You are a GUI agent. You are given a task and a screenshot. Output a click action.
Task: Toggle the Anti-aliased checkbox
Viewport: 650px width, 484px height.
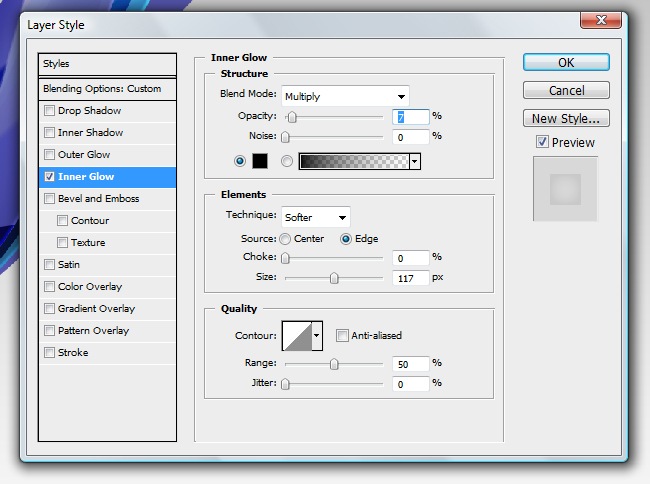[x=343, y=336]
